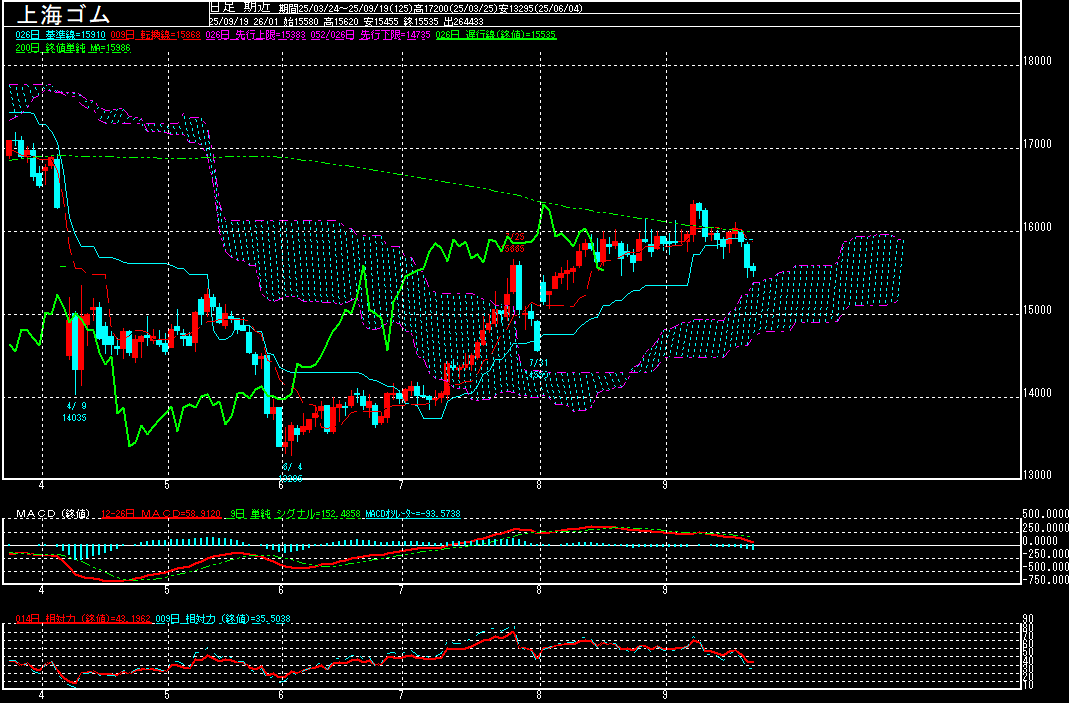Click the 上海ゴム chart title

[x=60, y=14]
